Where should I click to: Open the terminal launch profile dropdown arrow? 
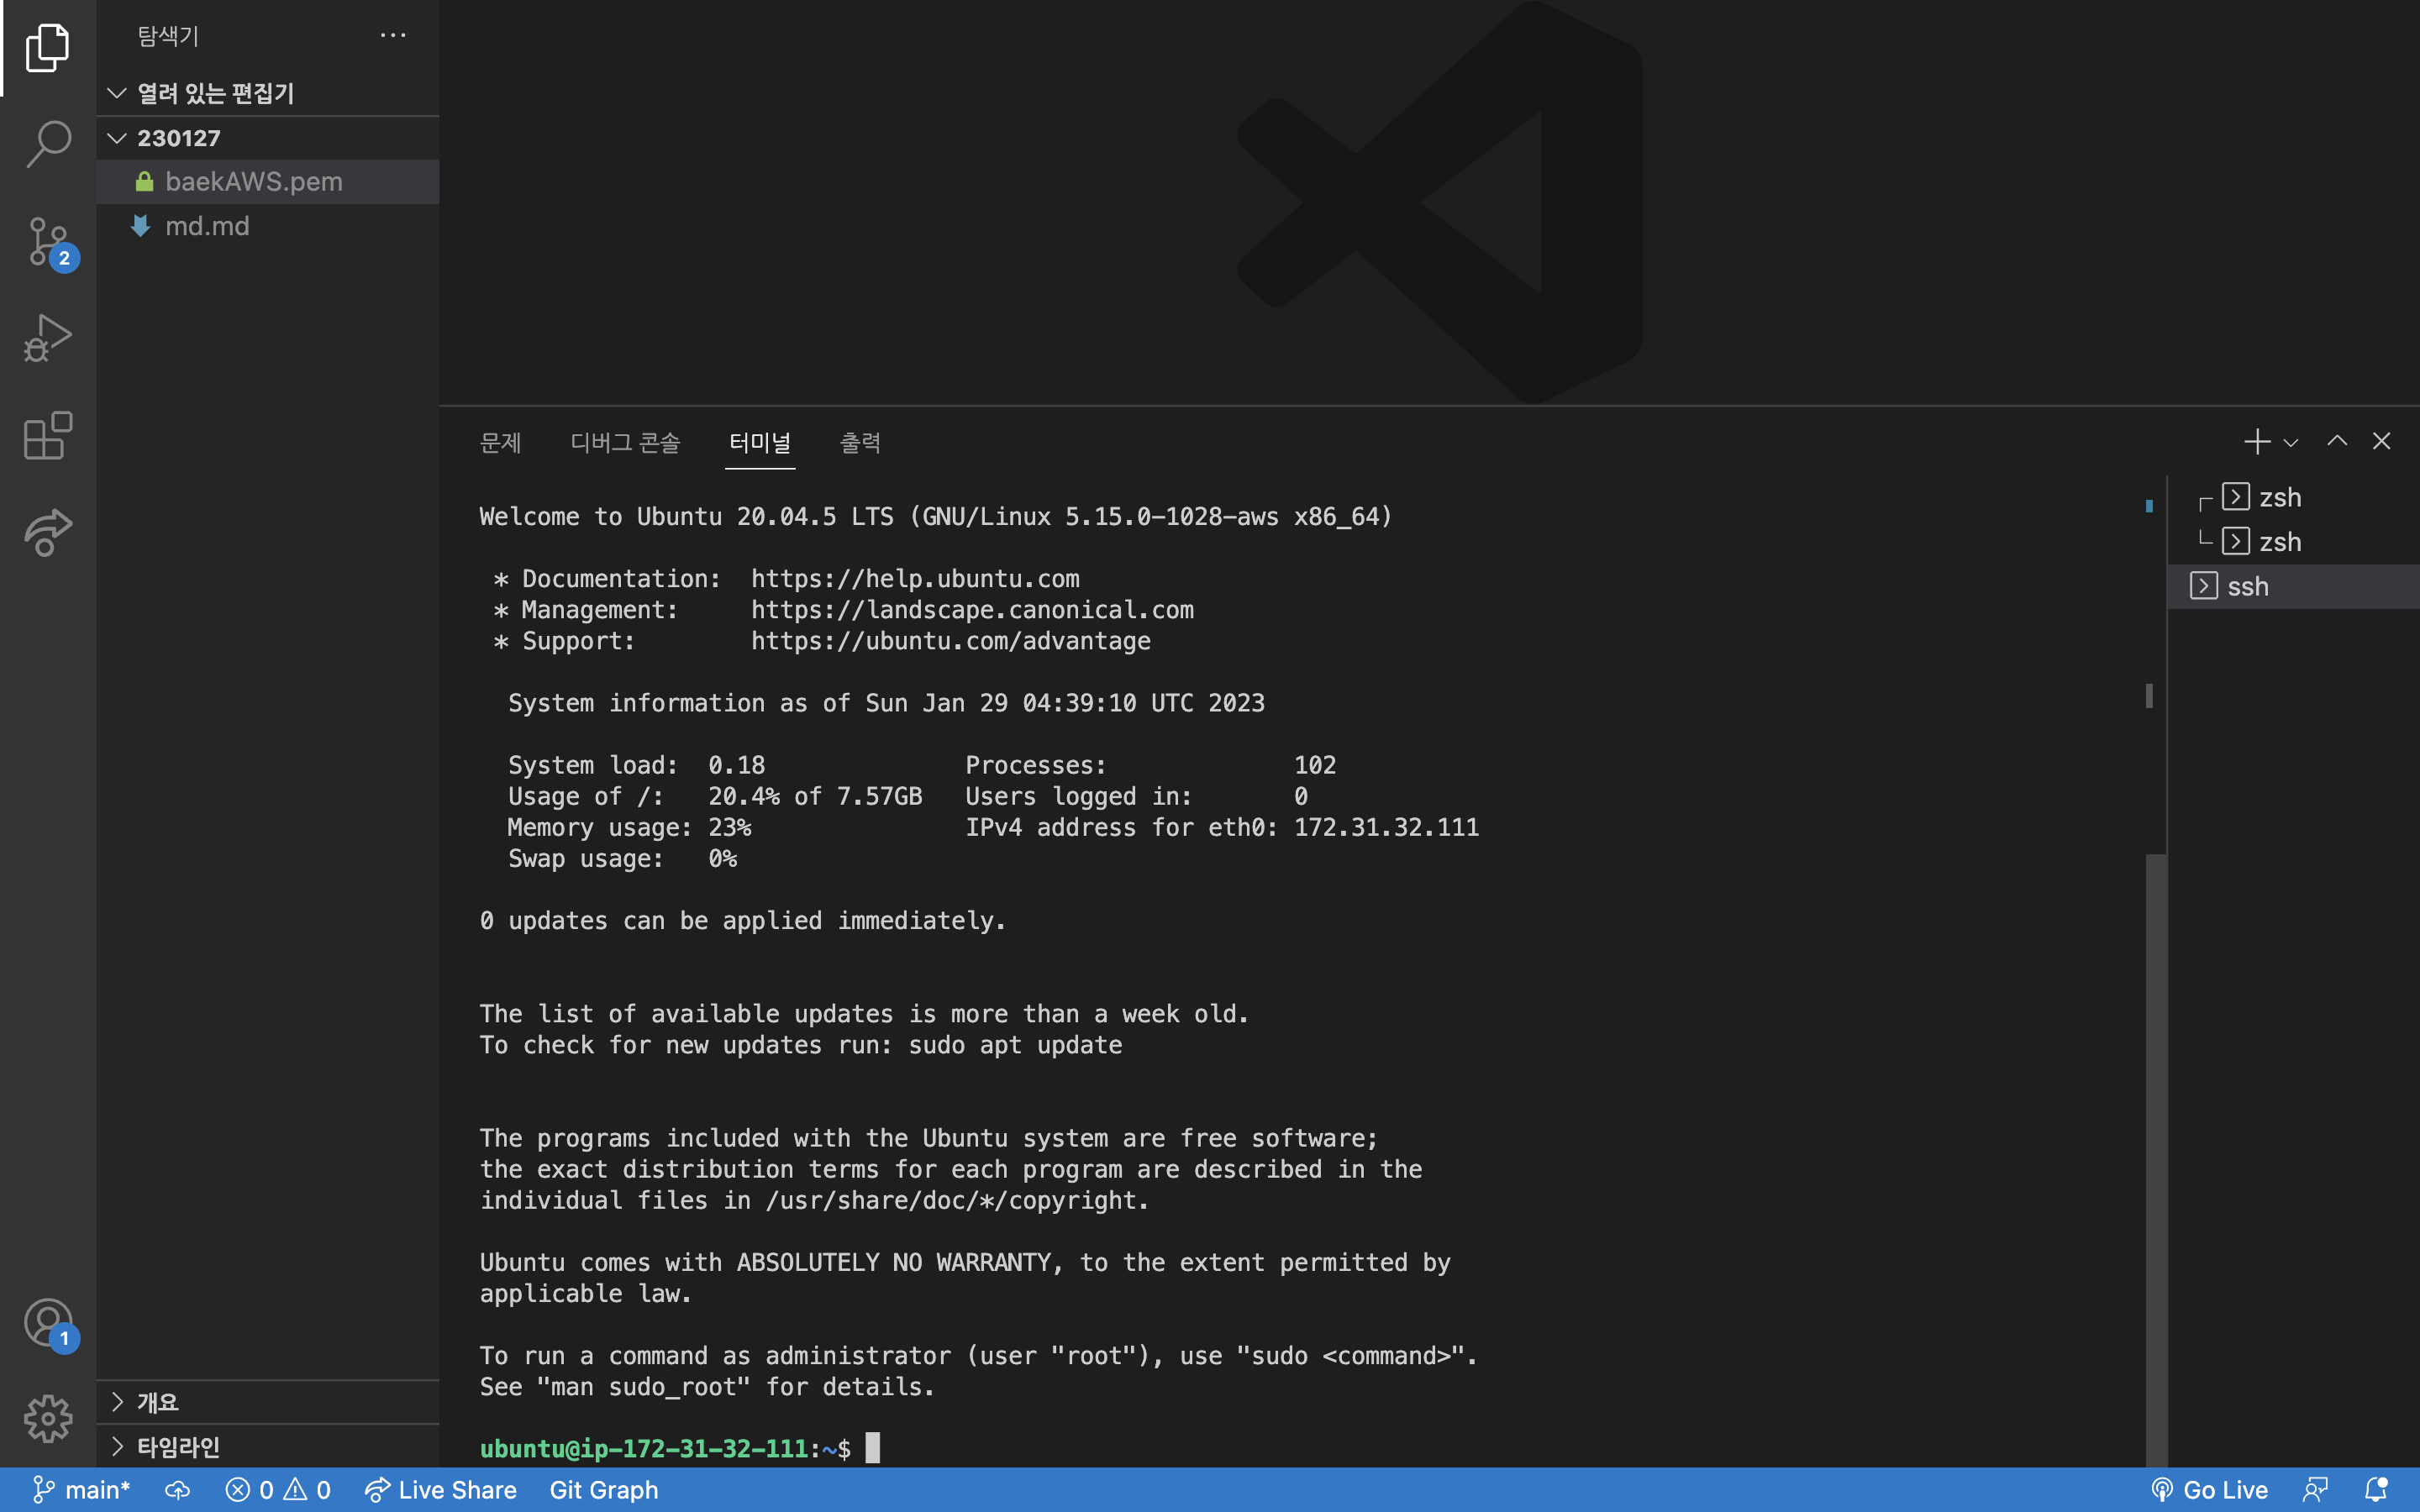tap(2291, 442)
